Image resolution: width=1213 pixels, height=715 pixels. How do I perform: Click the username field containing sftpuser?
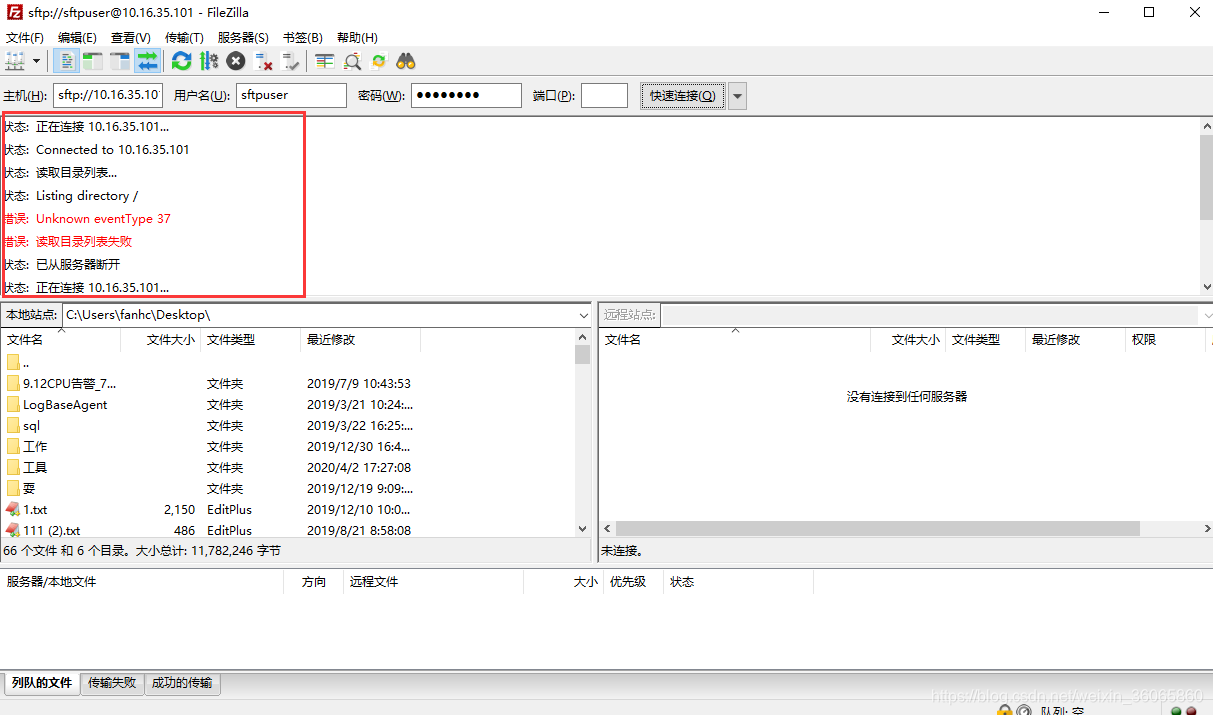pyautogui.click(x=291, y=95)
